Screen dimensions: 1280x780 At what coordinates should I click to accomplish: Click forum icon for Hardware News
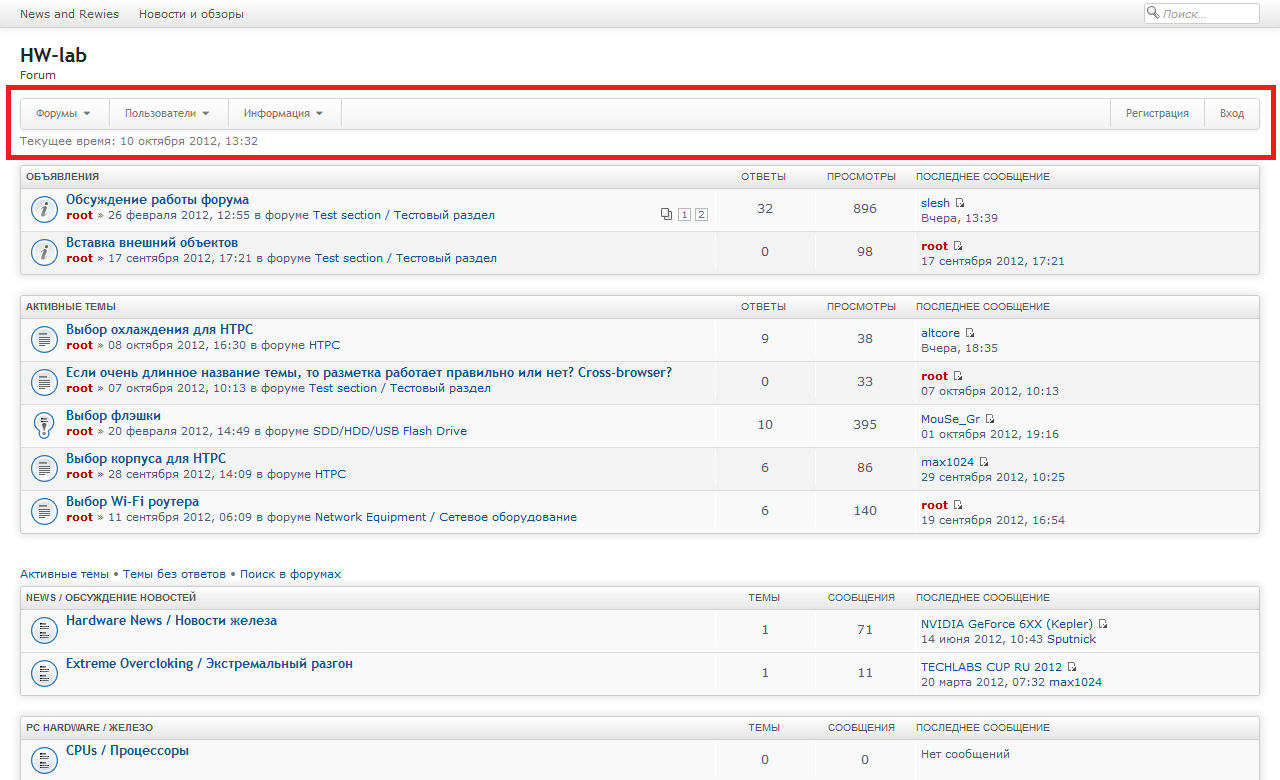[x=43, y=629]
